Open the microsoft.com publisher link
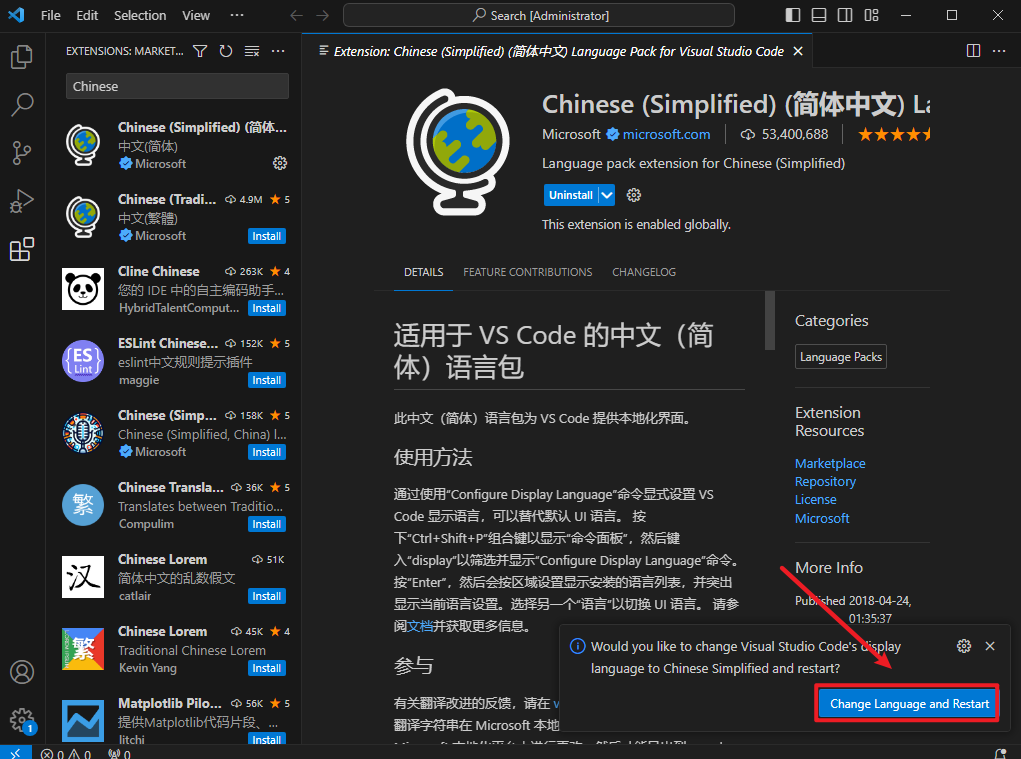Image resolution: width=1021 pixels, height=759 pixels. click(x=666, y=134)
